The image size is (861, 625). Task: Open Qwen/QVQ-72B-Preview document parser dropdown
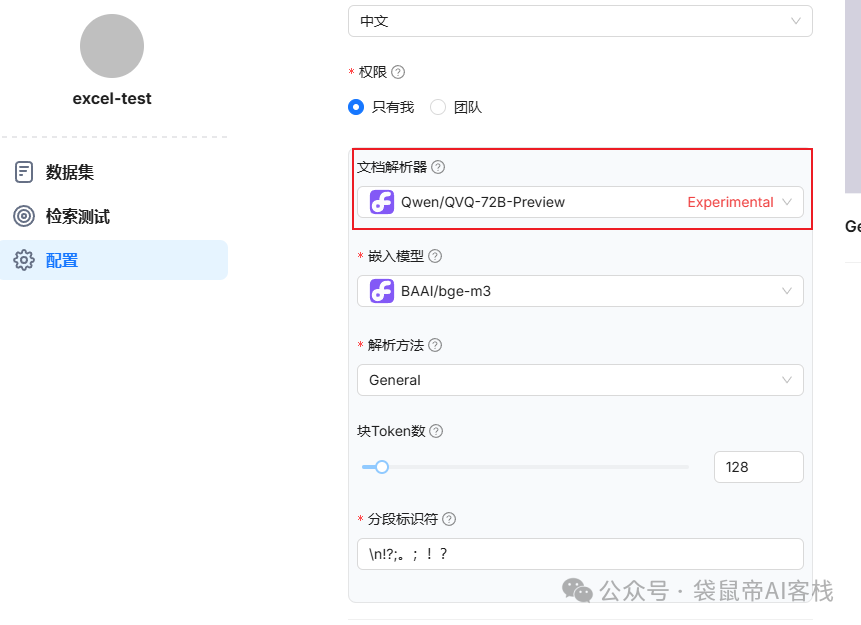[580, 202]
